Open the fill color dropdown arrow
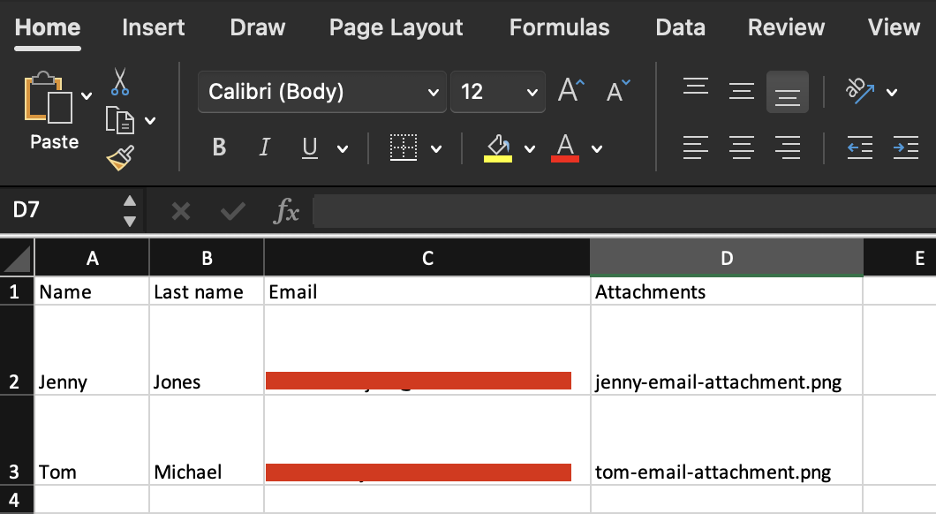The width and height of the screenshot is (936, 514). coord(529,149)
